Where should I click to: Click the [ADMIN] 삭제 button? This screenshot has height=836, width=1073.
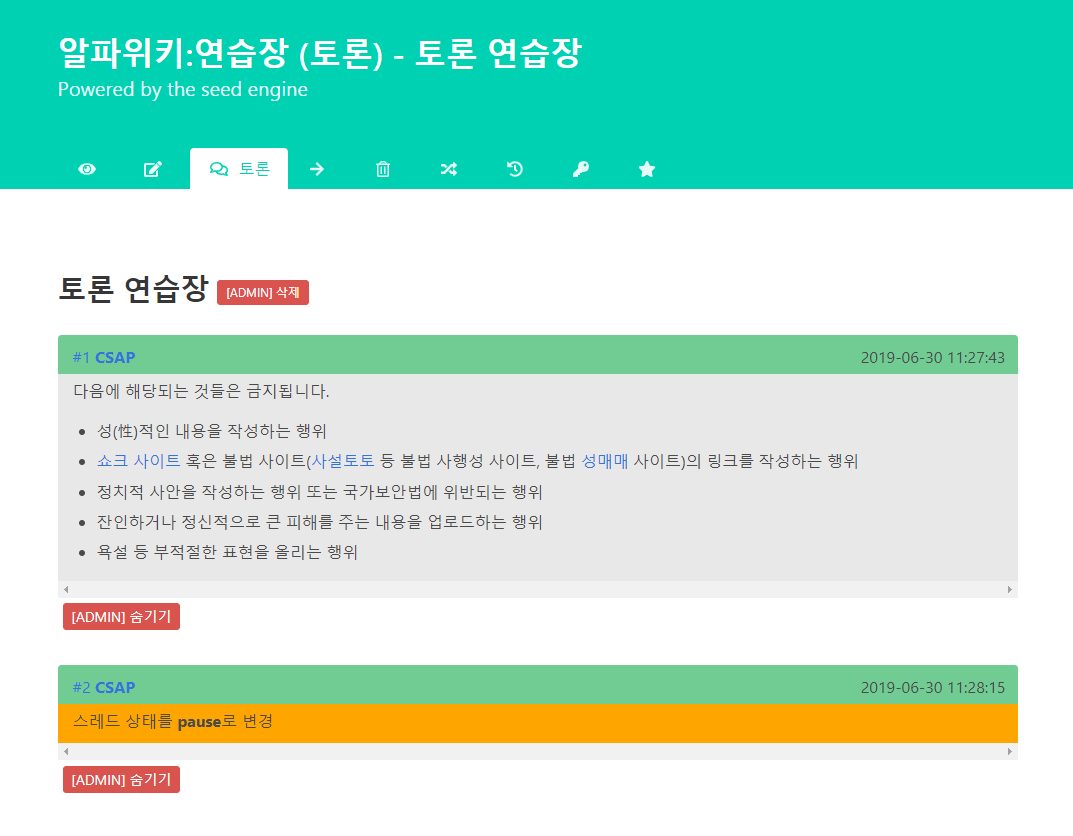(x=263, y=292)
